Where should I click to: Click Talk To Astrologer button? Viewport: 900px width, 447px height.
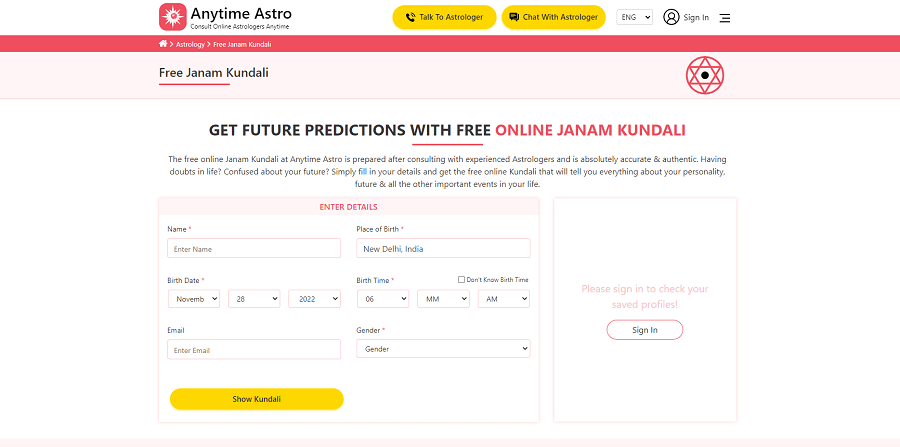(444, 17)
